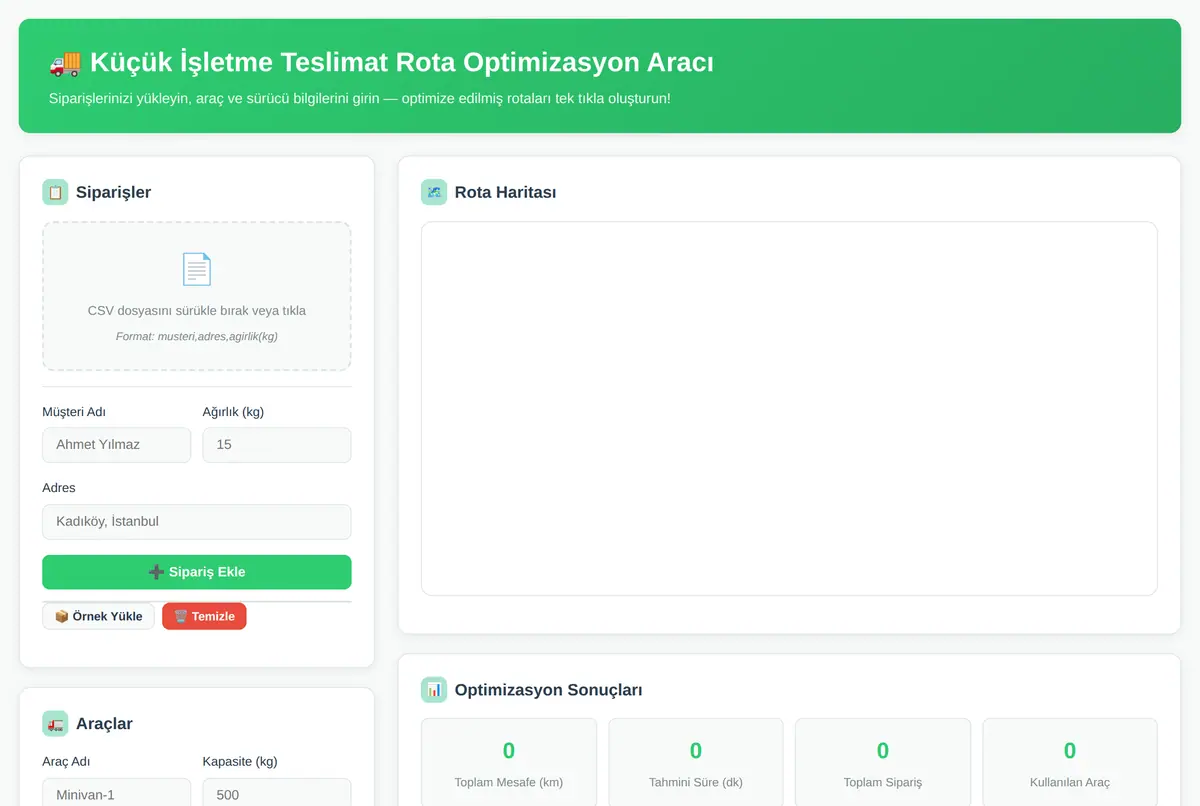This screenshot has width=1200, height=806.
Task: Focus the Araç Adı input field
Action: coord(116,794)
